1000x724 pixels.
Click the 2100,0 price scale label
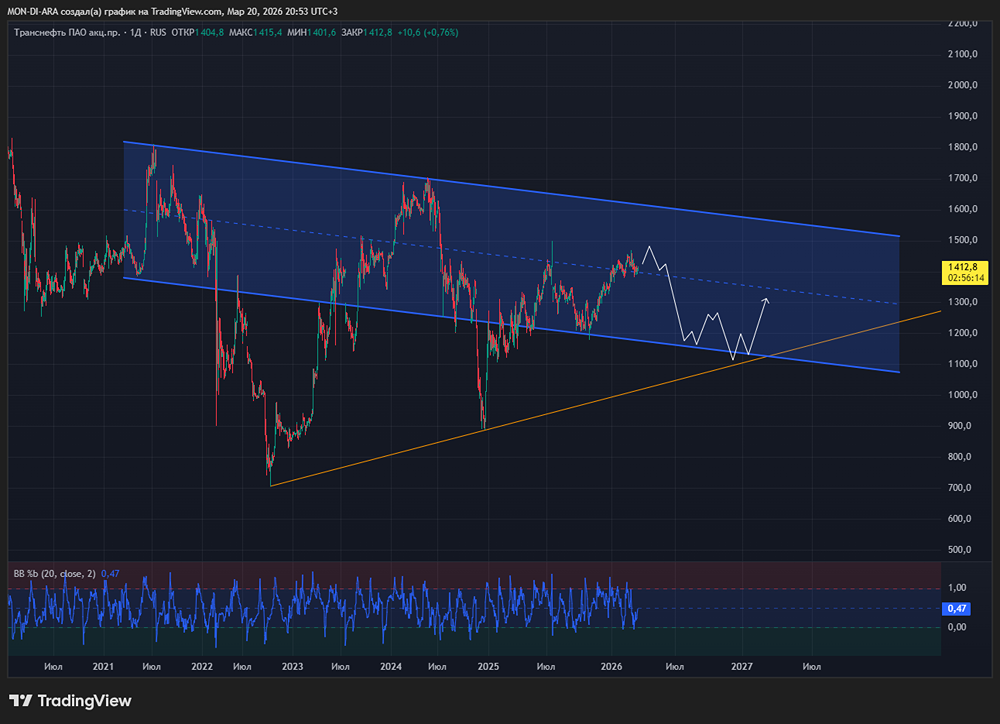(962, 54)
